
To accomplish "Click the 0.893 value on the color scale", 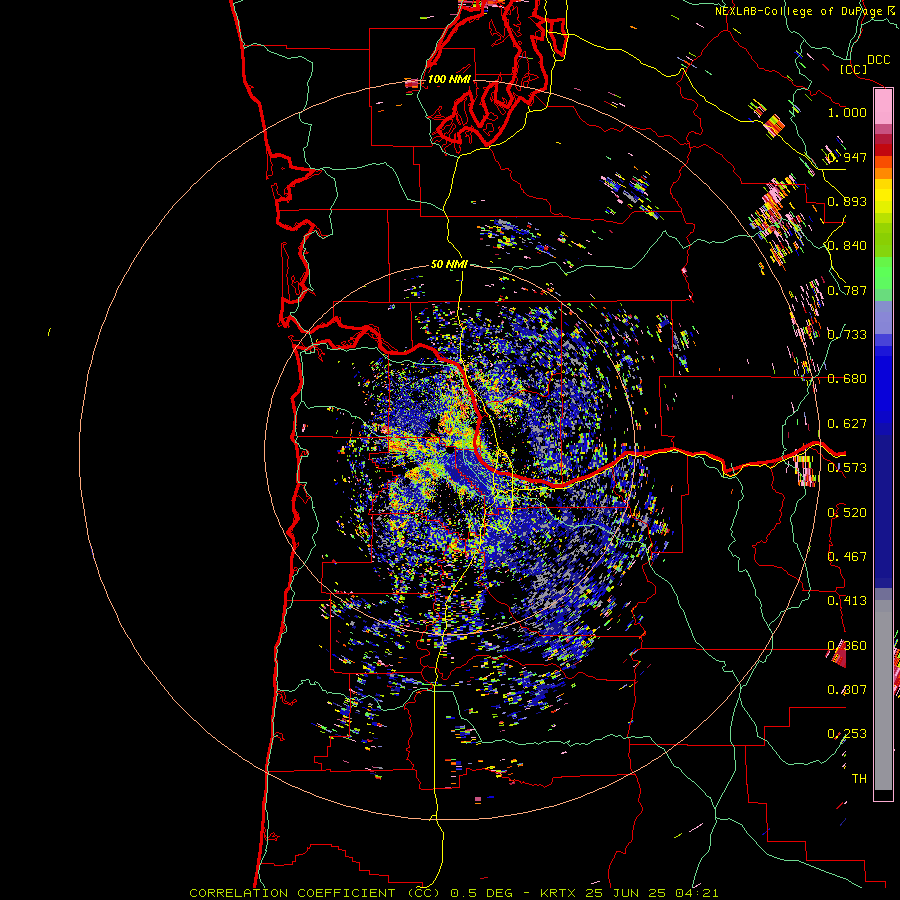I will click(847, 201).
